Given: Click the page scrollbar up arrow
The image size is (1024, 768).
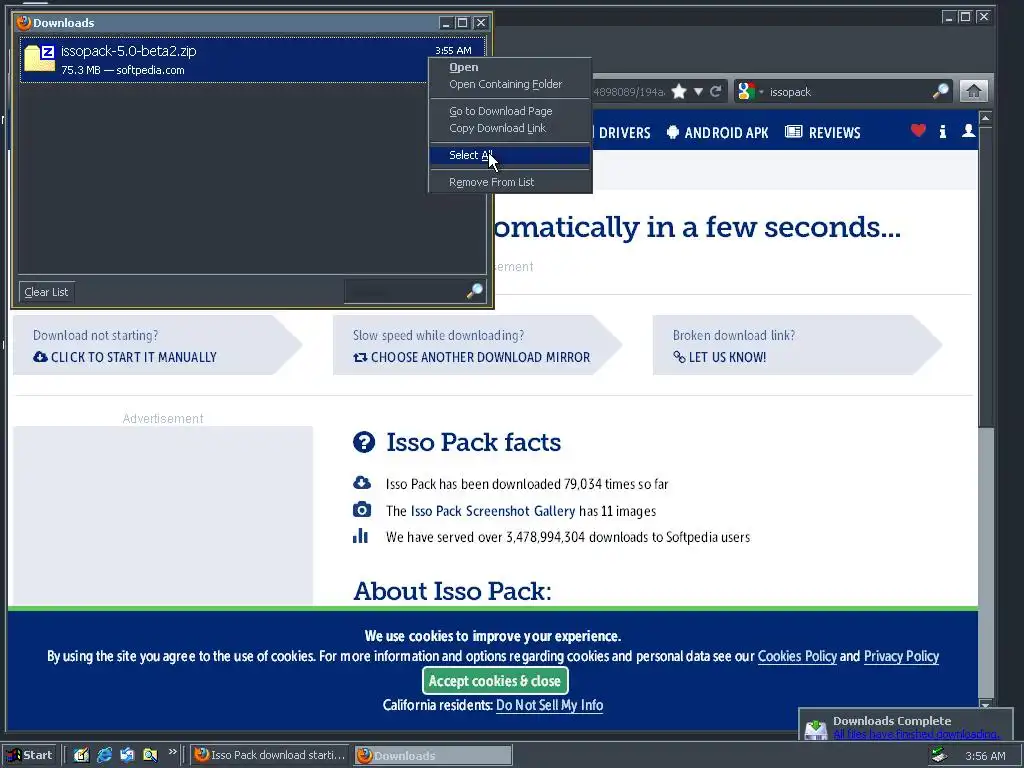Looking at the screenshot, I should [x=985, y=119].
